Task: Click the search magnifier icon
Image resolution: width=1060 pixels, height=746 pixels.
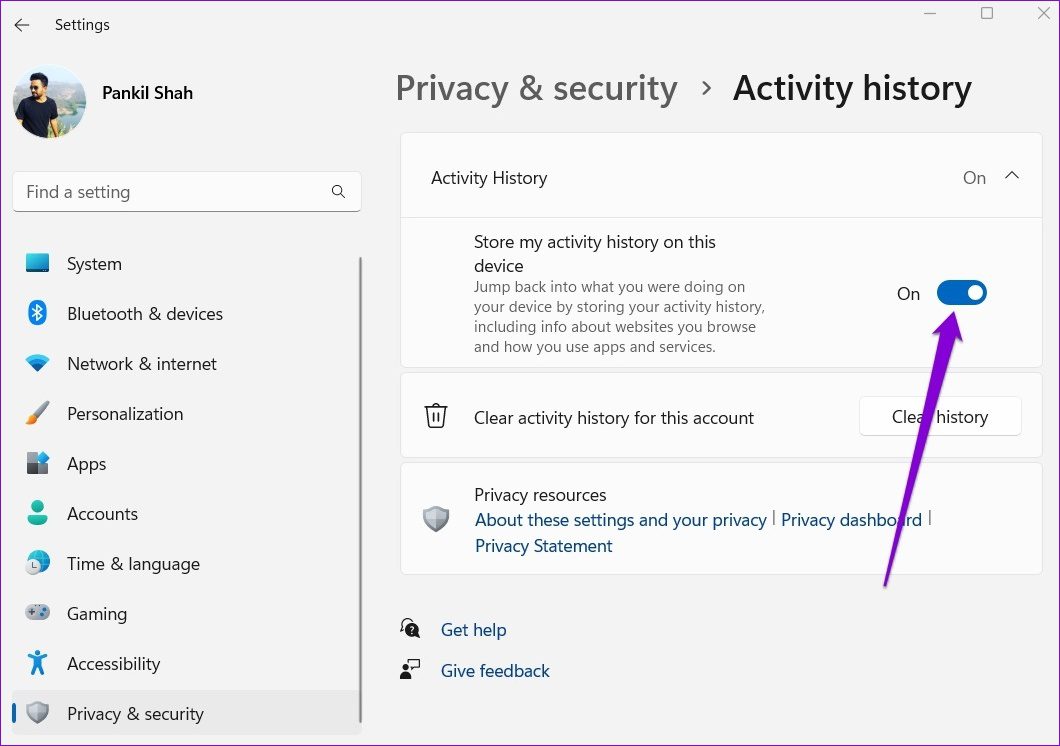Action: pyautogui.click(x=338, y=192)
